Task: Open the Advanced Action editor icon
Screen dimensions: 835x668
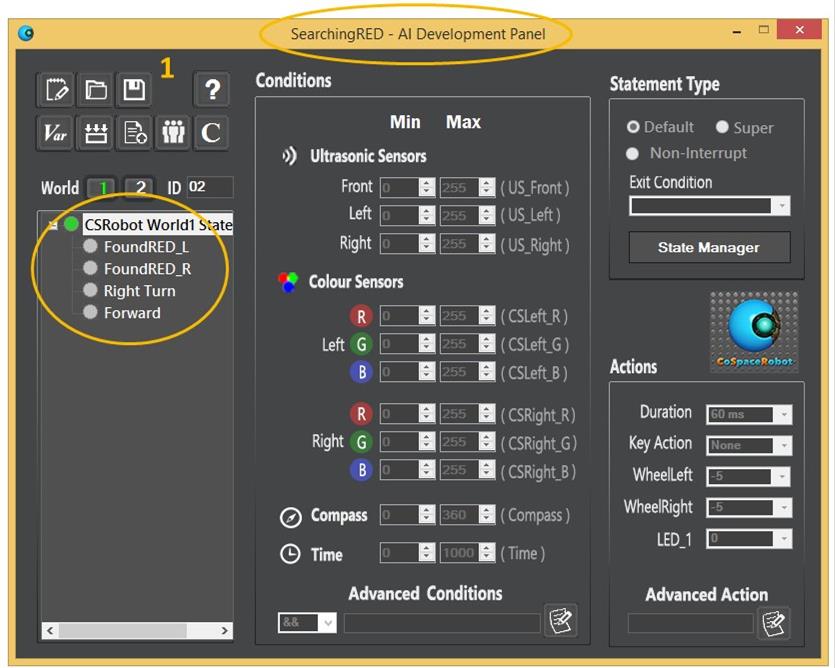Action: tap(773, 622)
